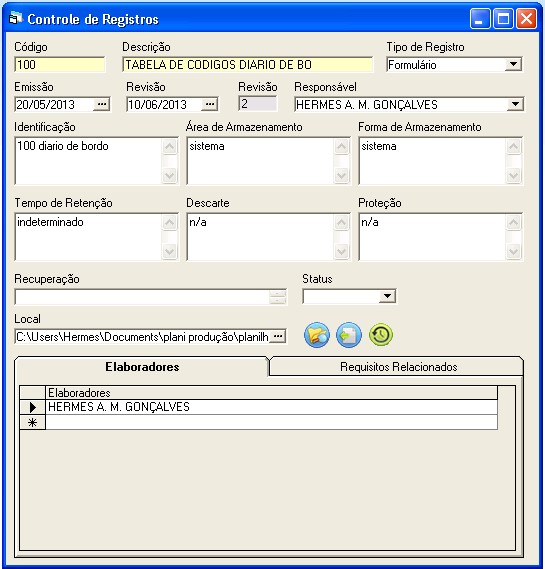Viewport: 545px width, 569px height.
Task: Click the Descarte text area
Action: point(260,237)
